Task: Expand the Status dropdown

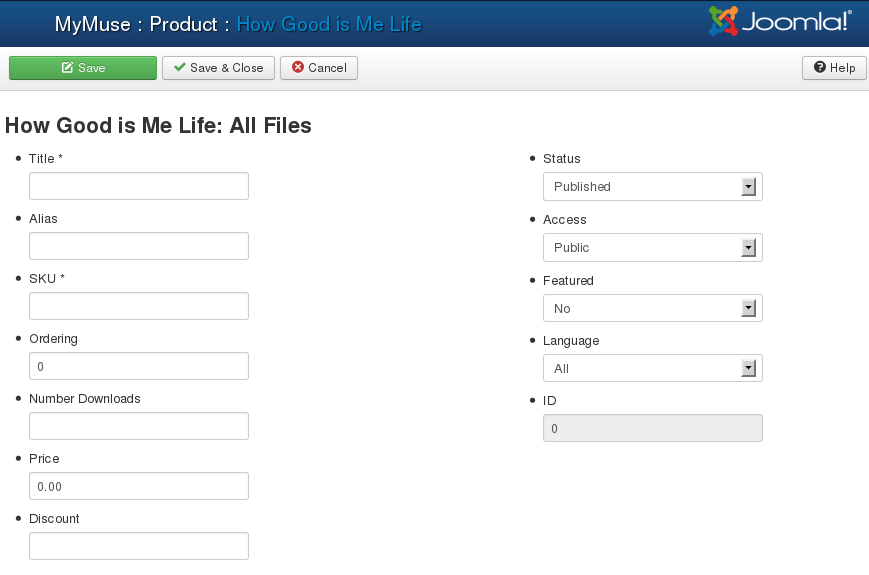Action: (652, 187)
